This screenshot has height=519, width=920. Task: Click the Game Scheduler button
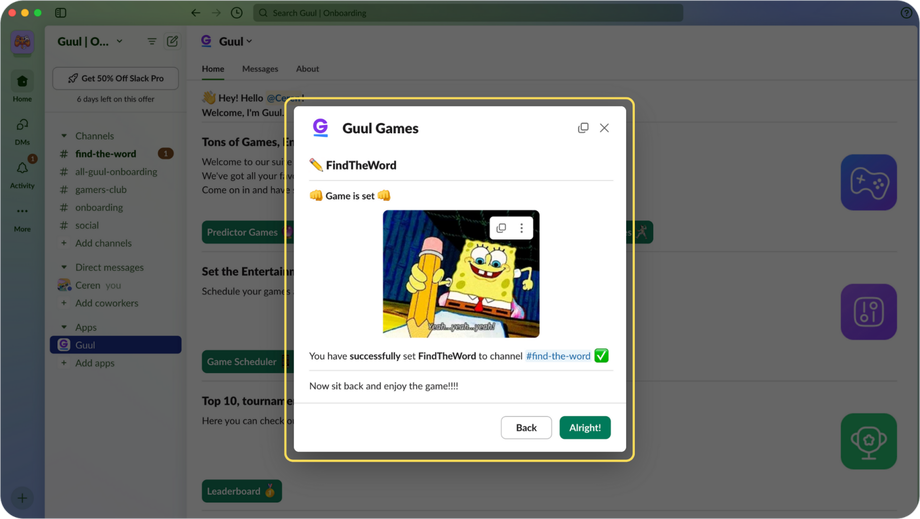point(246,362)
